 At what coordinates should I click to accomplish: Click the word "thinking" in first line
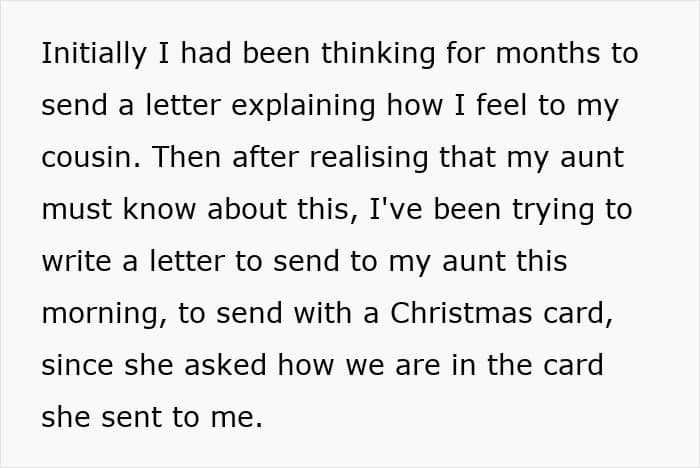[x=378, y=54]
